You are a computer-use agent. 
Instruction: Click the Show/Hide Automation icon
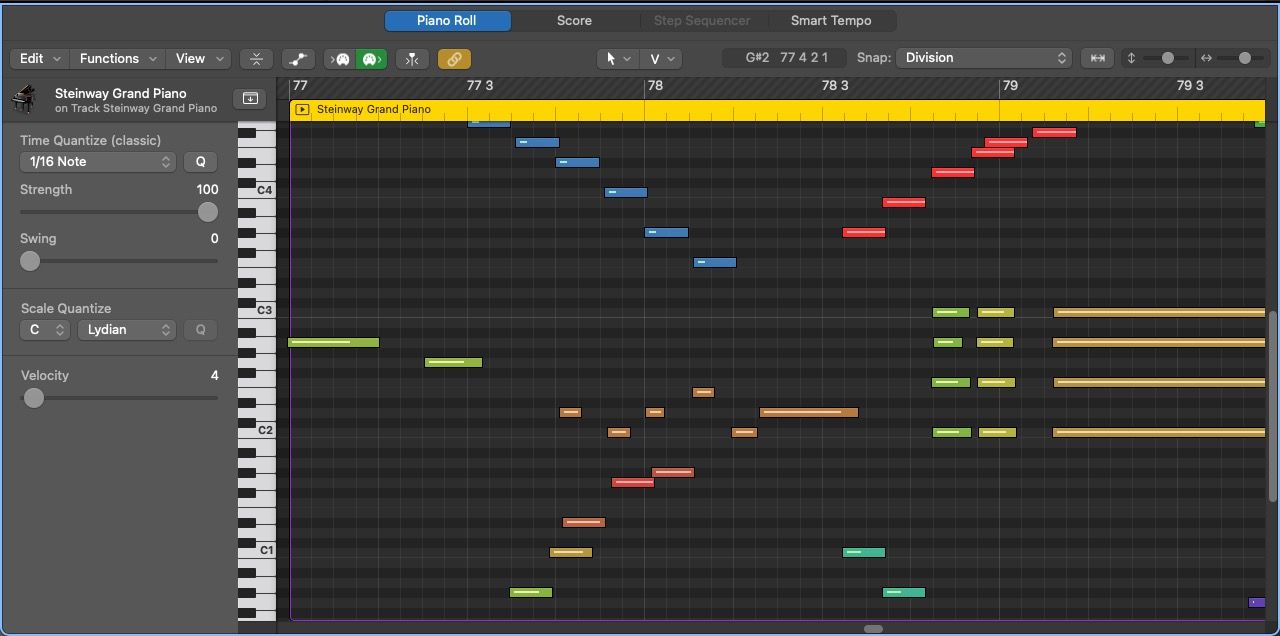coord(298,59)
